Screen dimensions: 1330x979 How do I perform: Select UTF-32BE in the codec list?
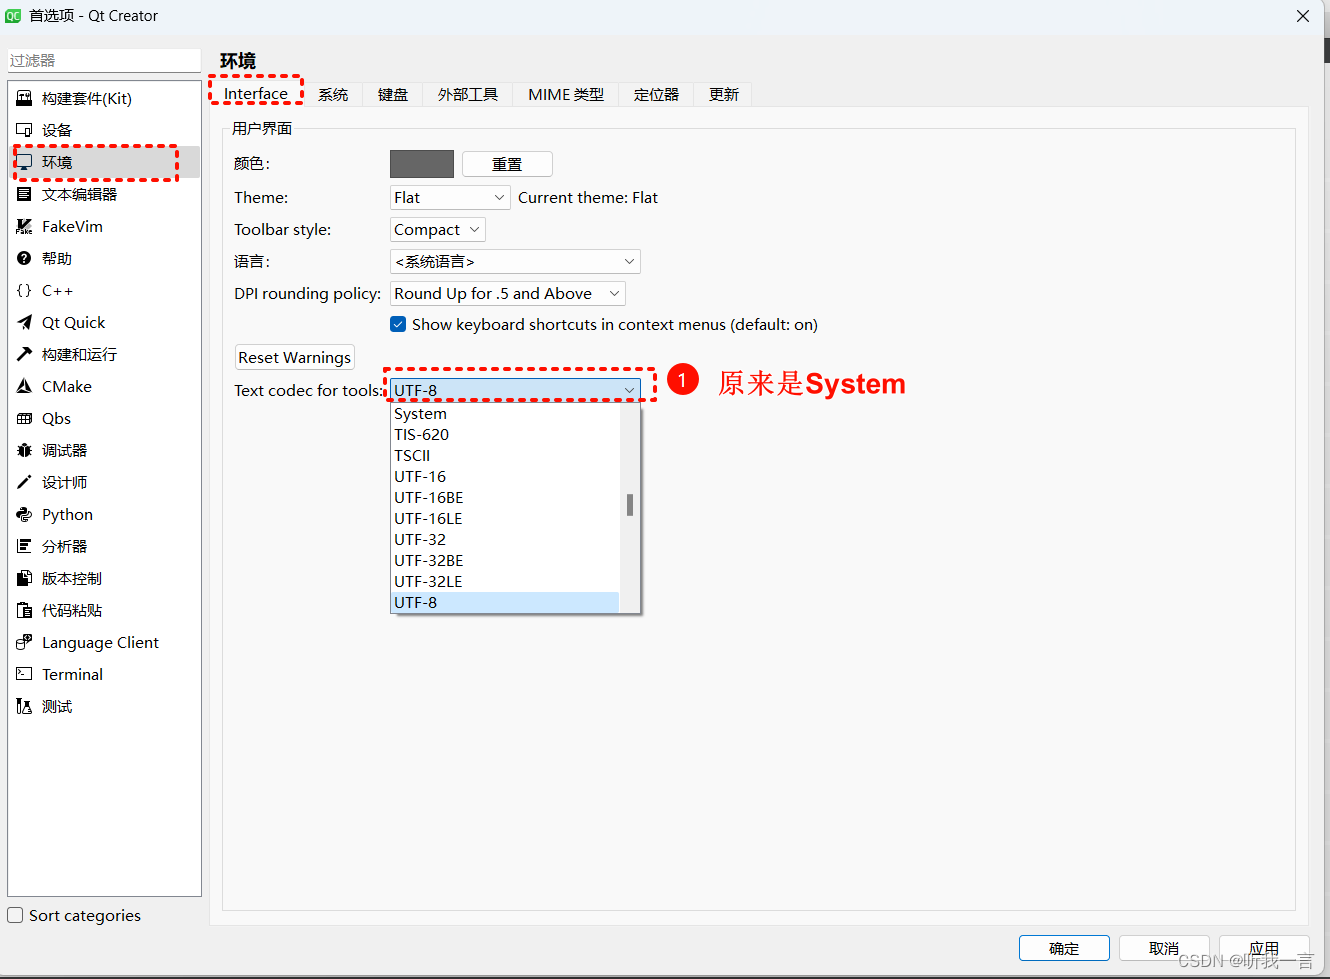505,561
